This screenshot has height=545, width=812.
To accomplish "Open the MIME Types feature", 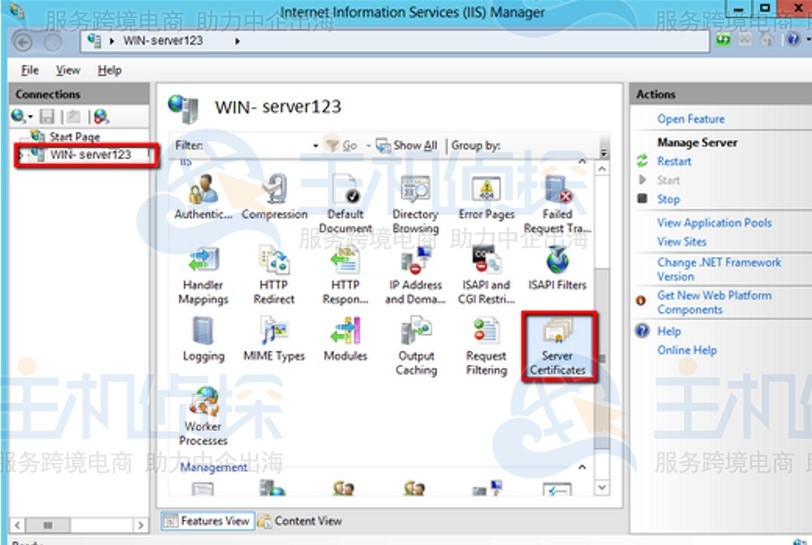I will coord(274,339).
